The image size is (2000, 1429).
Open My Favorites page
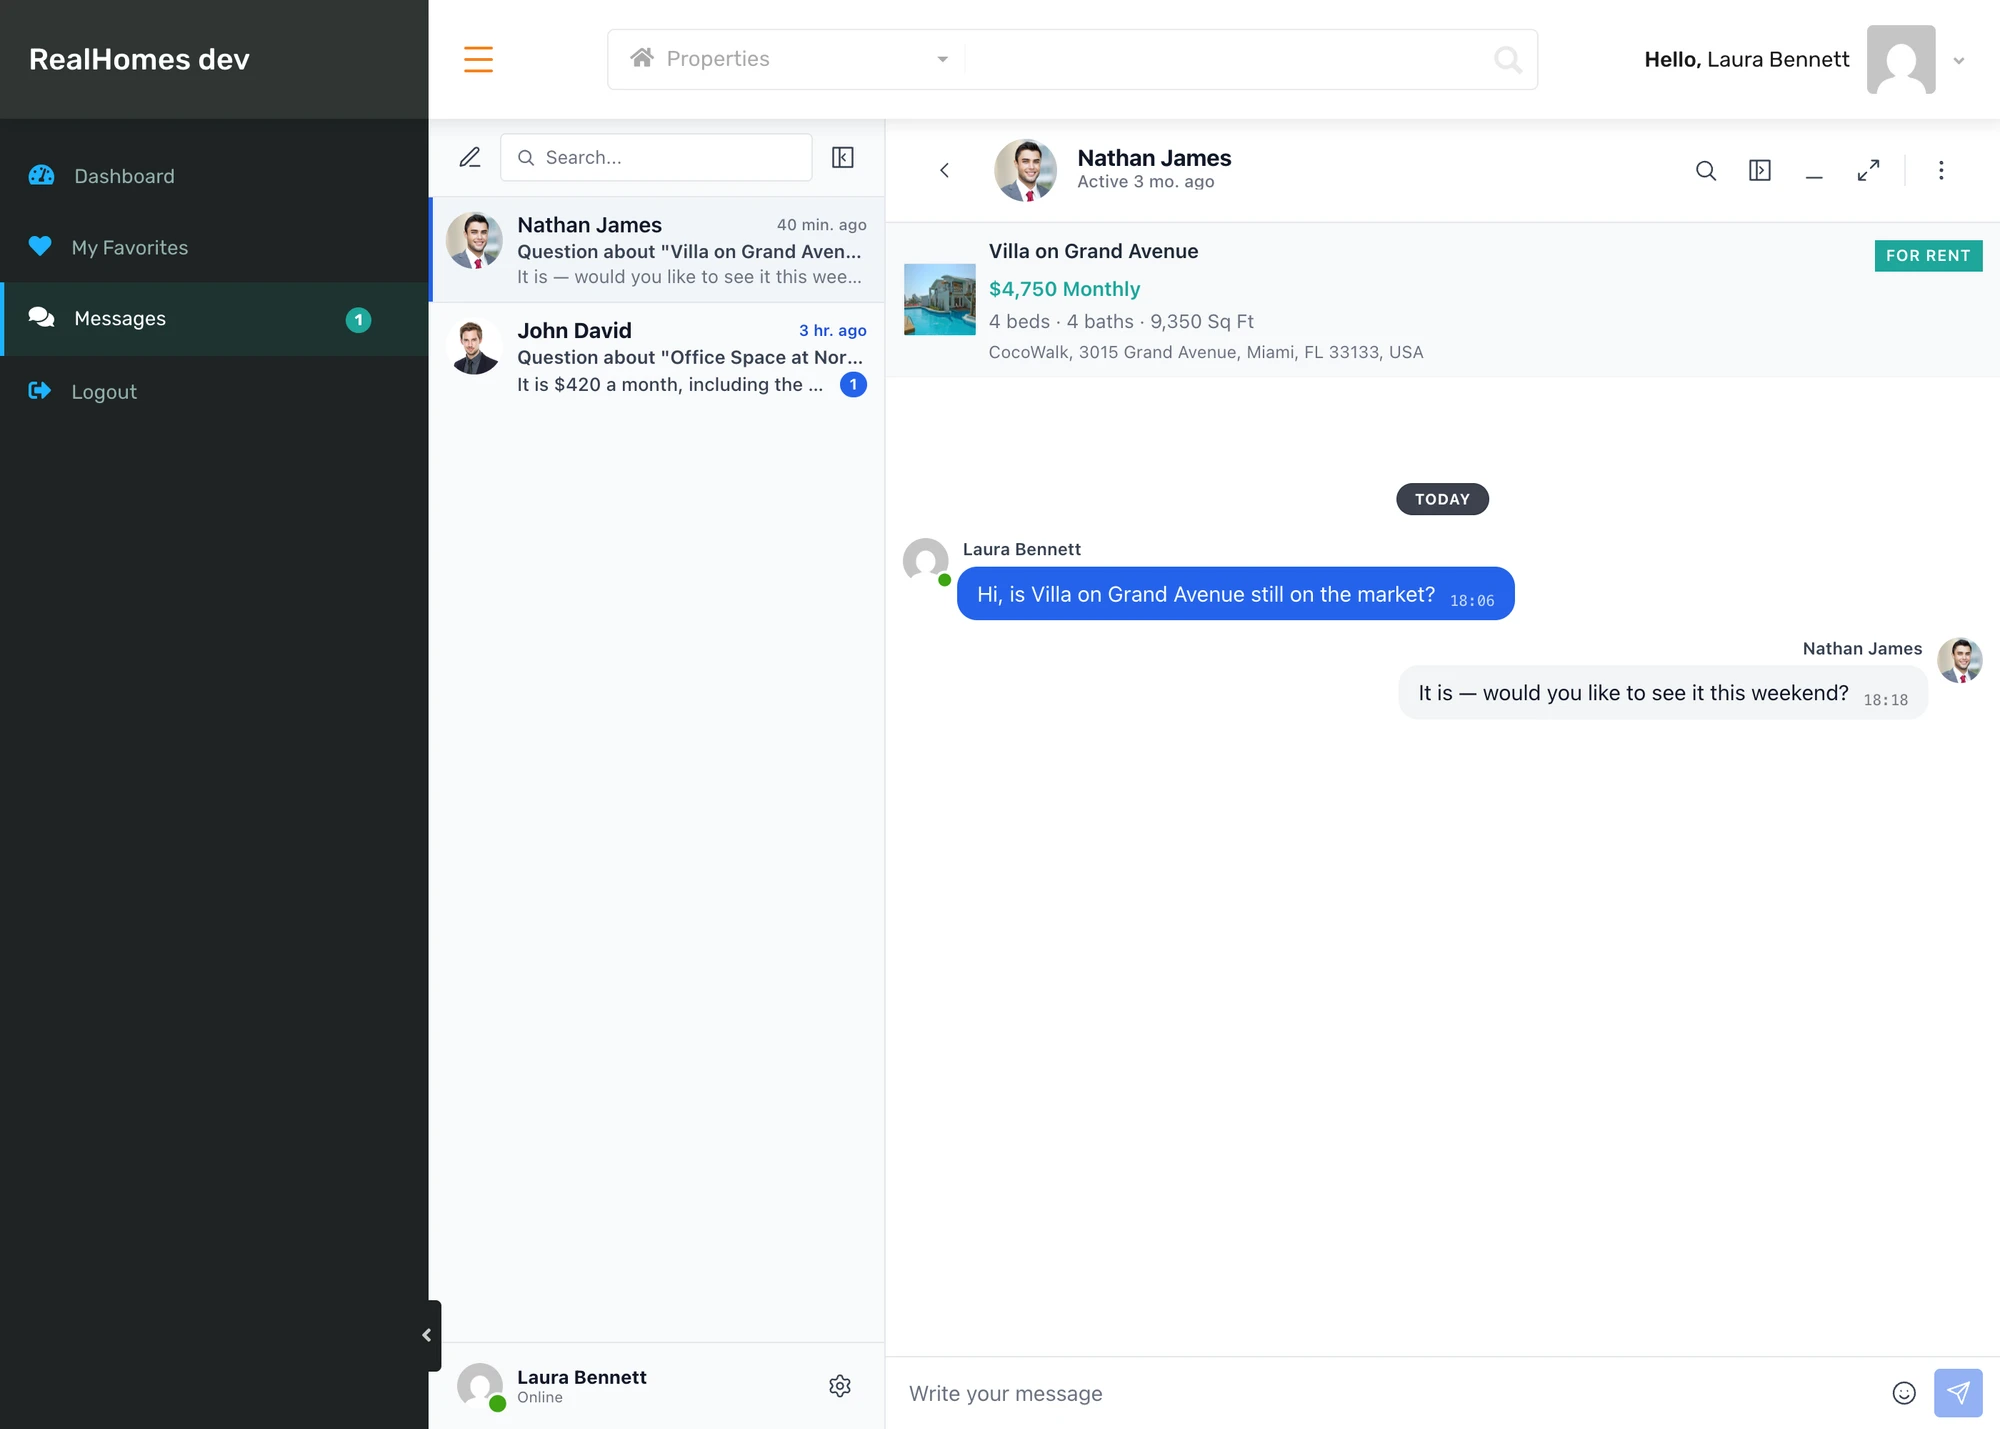coord(214,247)
